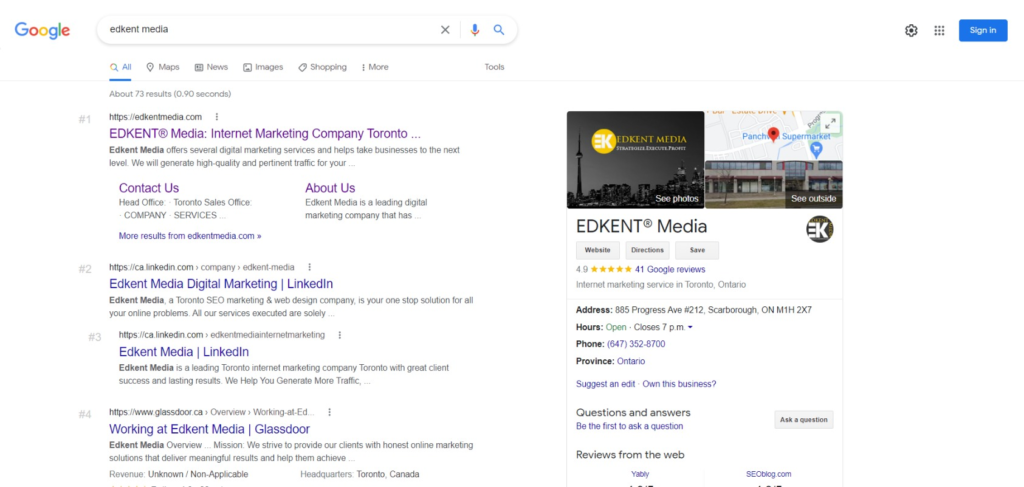
Task: Select the All tab
Action: (121, 67)
